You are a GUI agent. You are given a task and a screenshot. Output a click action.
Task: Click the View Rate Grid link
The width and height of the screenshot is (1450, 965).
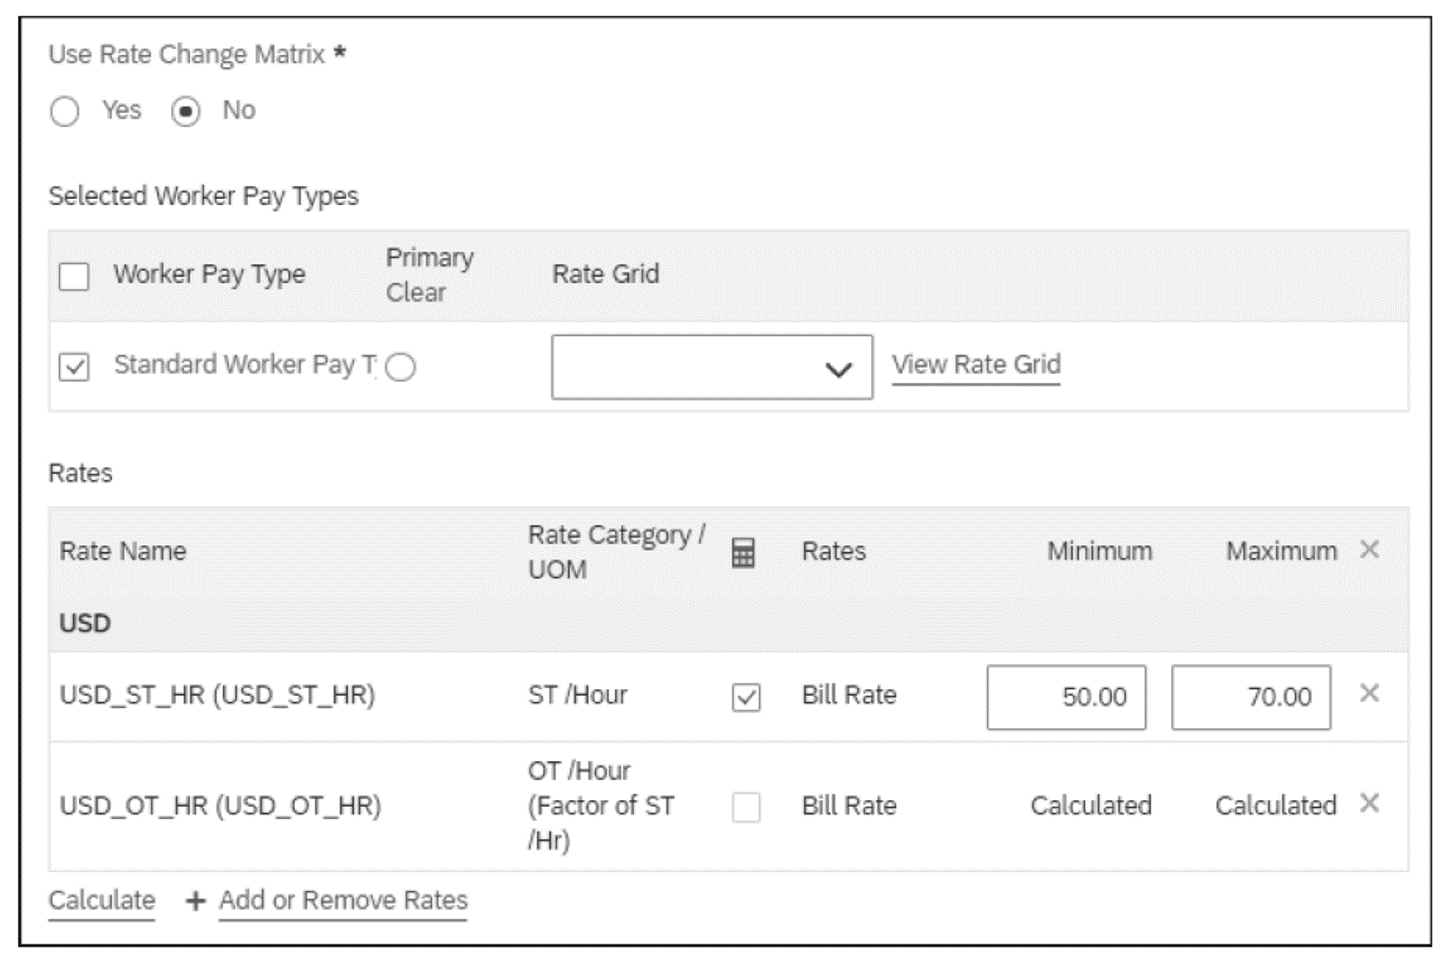977,364
